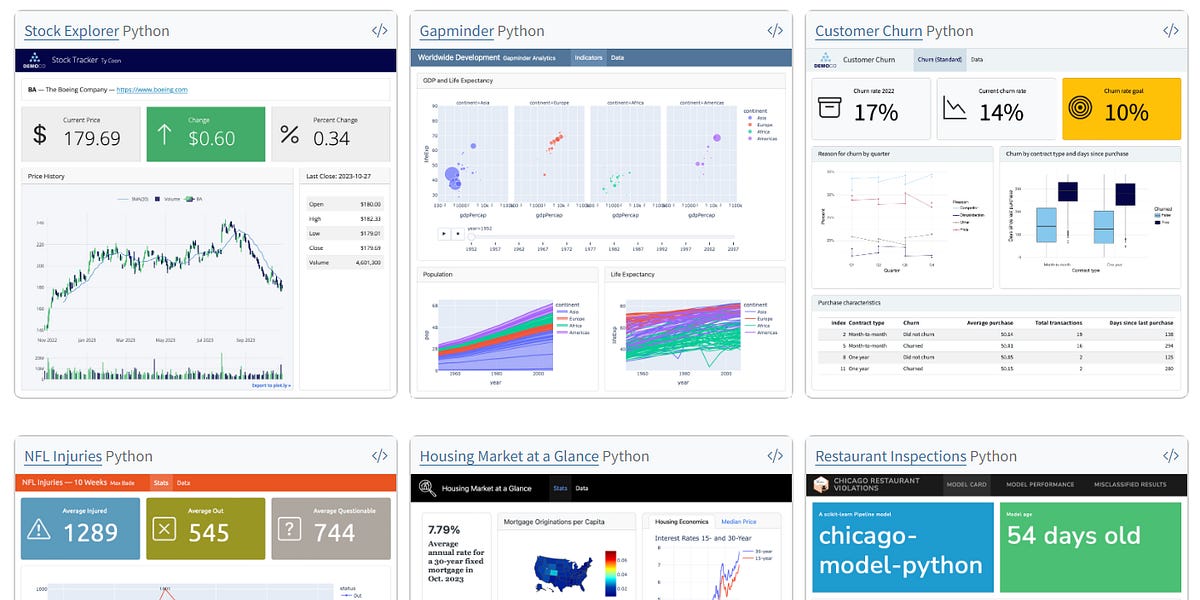
Task: Click the DemoCo logo in Stock Tracker header
Action: (33, 60)
